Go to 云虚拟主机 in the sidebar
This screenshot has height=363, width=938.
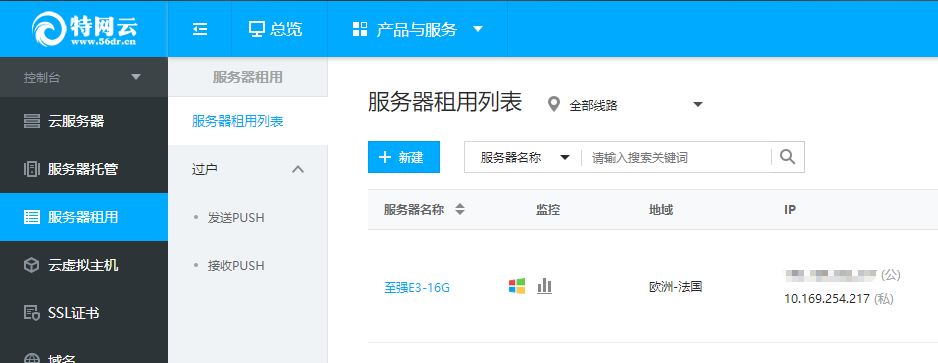click(84, 265)
